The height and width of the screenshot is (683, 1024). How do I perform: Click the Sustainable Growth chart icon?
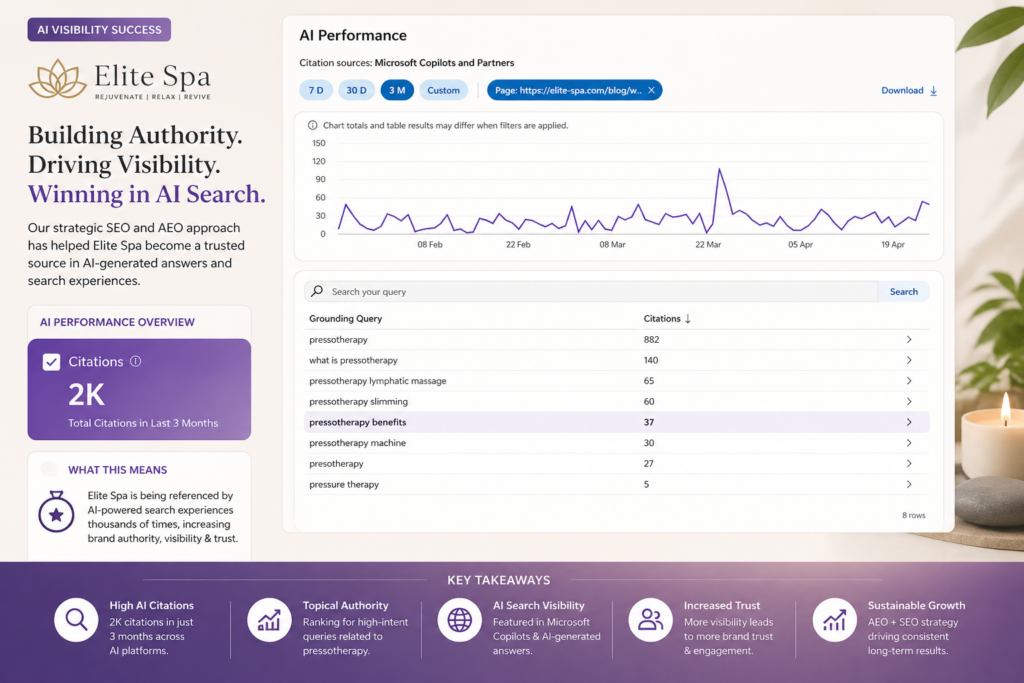pyautogui.click(x=834, y=620)
